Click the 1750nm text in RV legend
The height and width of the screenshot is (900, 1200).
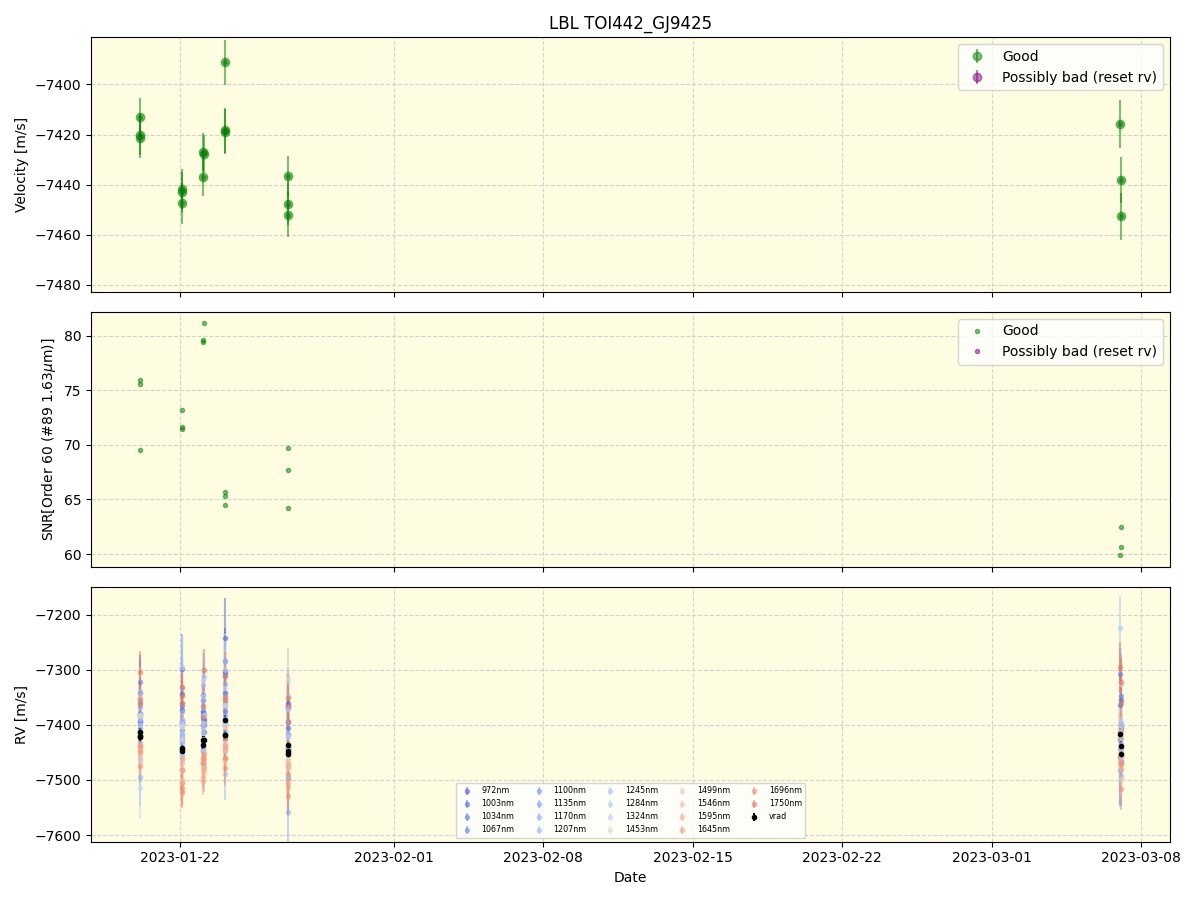[786, 803]
